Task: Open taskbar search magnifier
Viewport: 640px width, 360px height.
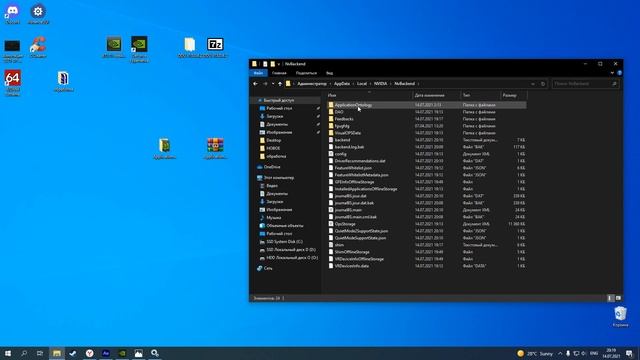Action: [x=24, y=353]
